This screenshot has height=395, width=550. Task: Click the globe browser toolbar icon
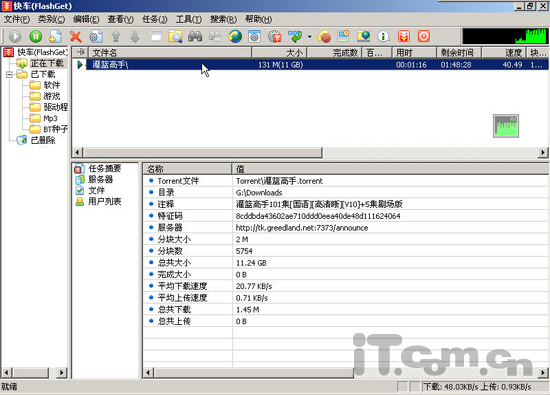click(235, 36)
